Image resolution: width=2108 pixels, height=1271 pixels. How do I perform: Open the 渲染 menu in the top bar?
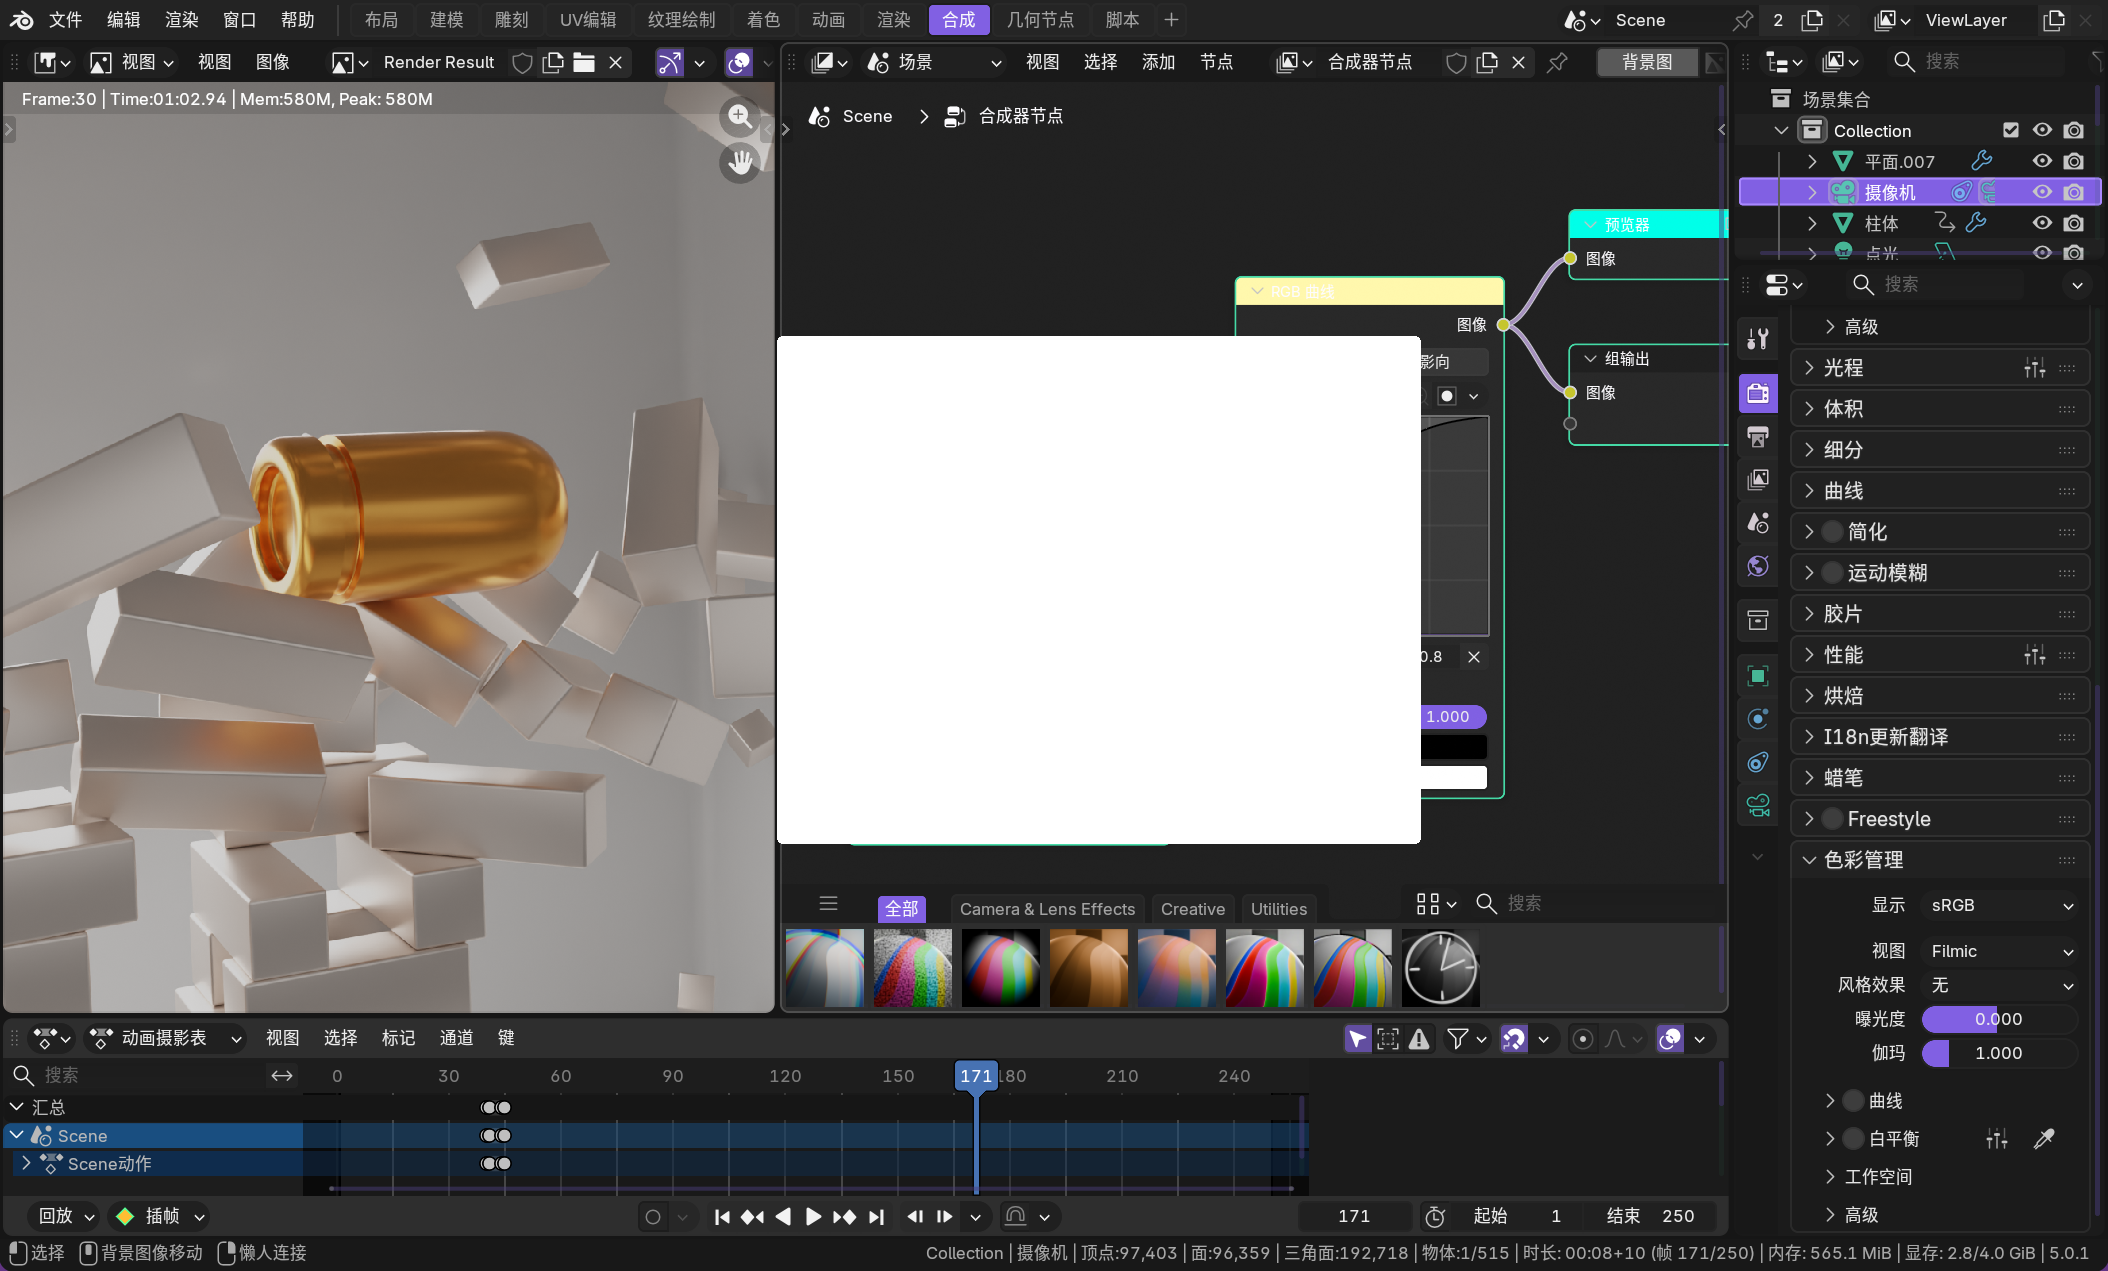[x=181, y=20]
